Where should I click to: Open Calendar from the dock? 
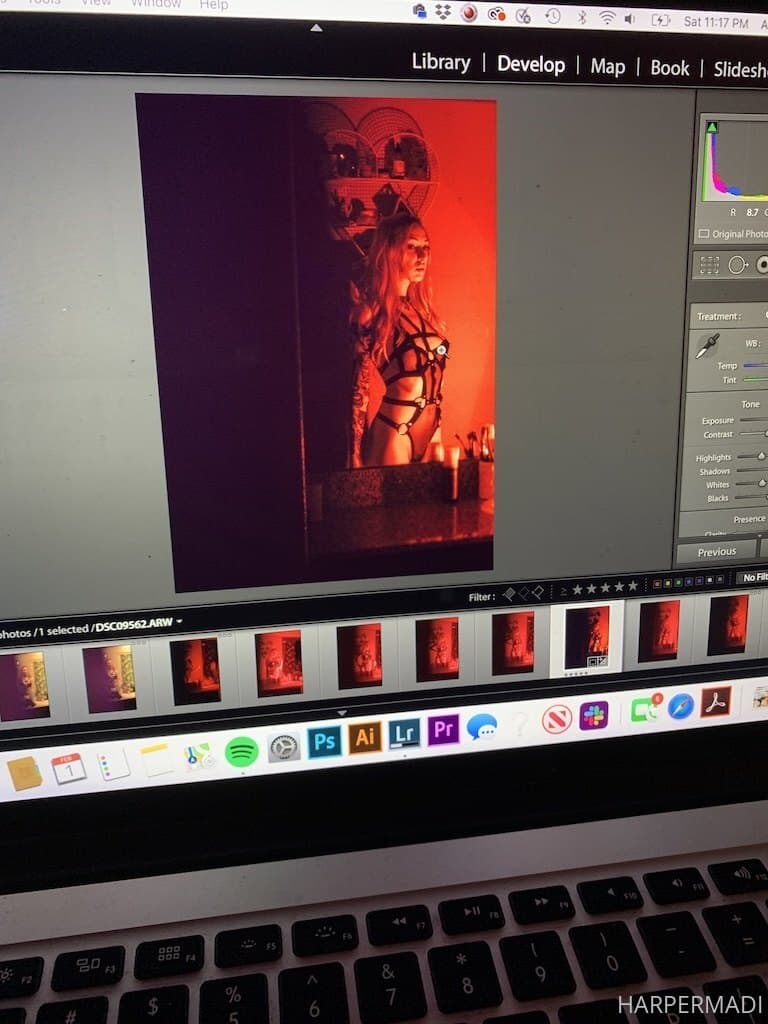coord(69,769)
